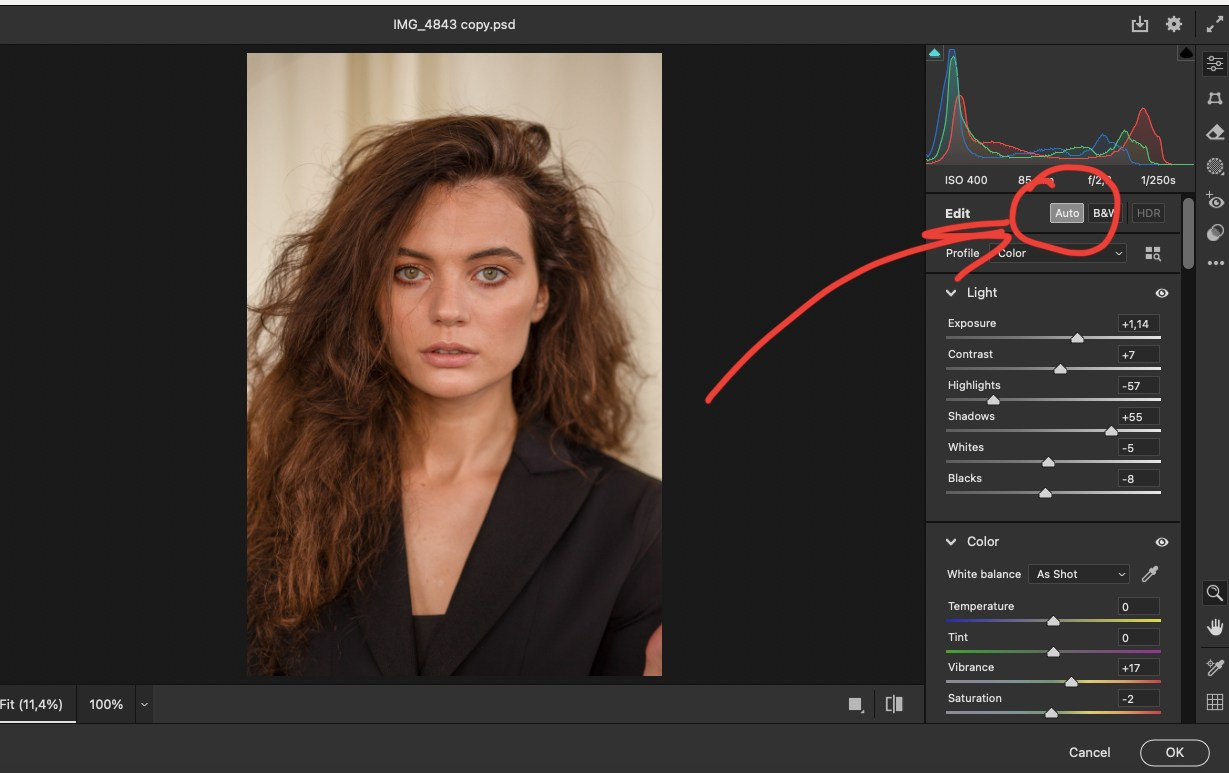This screenshot has width=1229, height=773.
Task: Toggle Color panel adjustments visibility
Action: click(1161, 541)
